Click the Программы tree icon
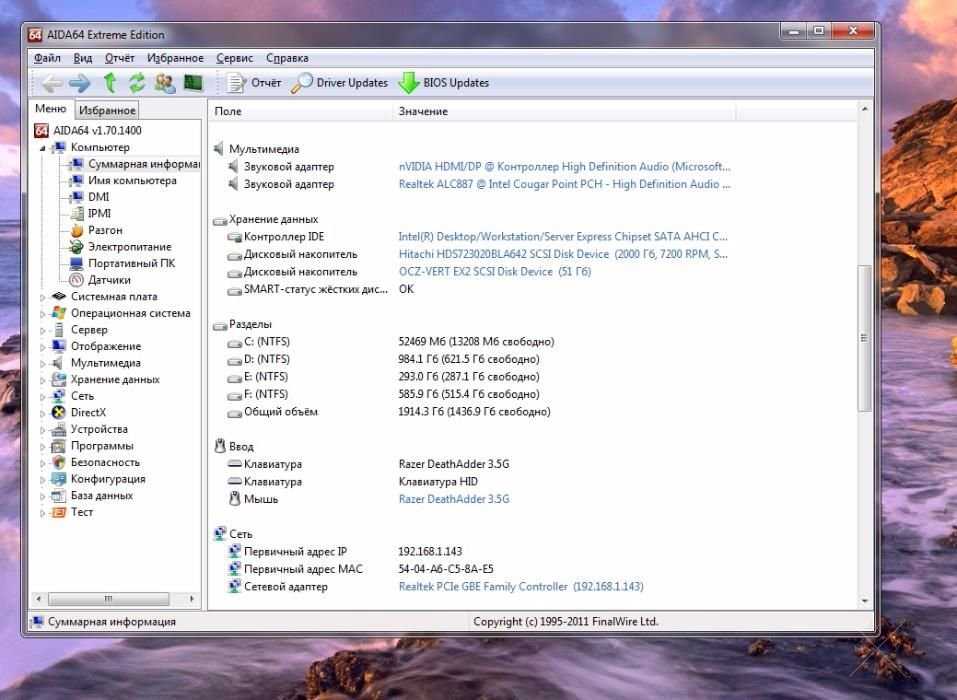 (59, 446)
